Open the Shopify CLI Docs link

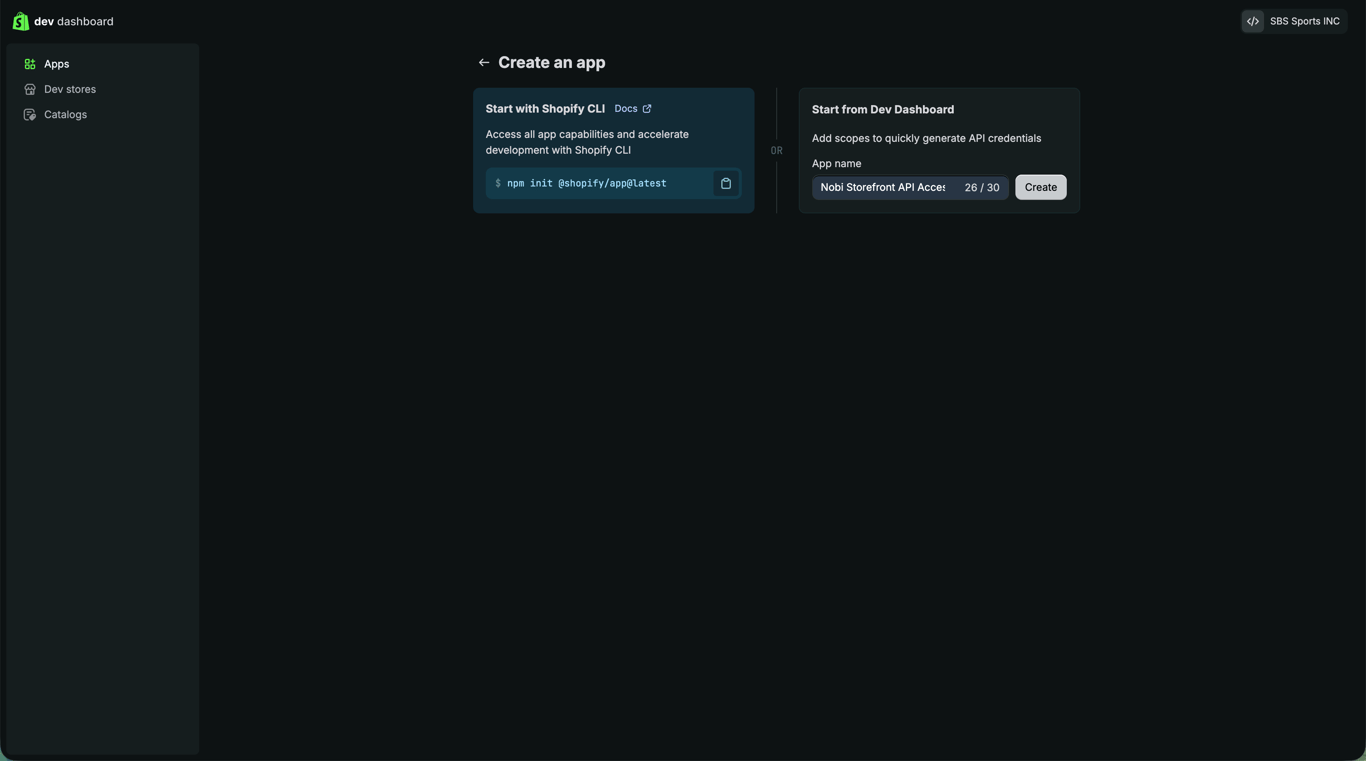point(633,109)
